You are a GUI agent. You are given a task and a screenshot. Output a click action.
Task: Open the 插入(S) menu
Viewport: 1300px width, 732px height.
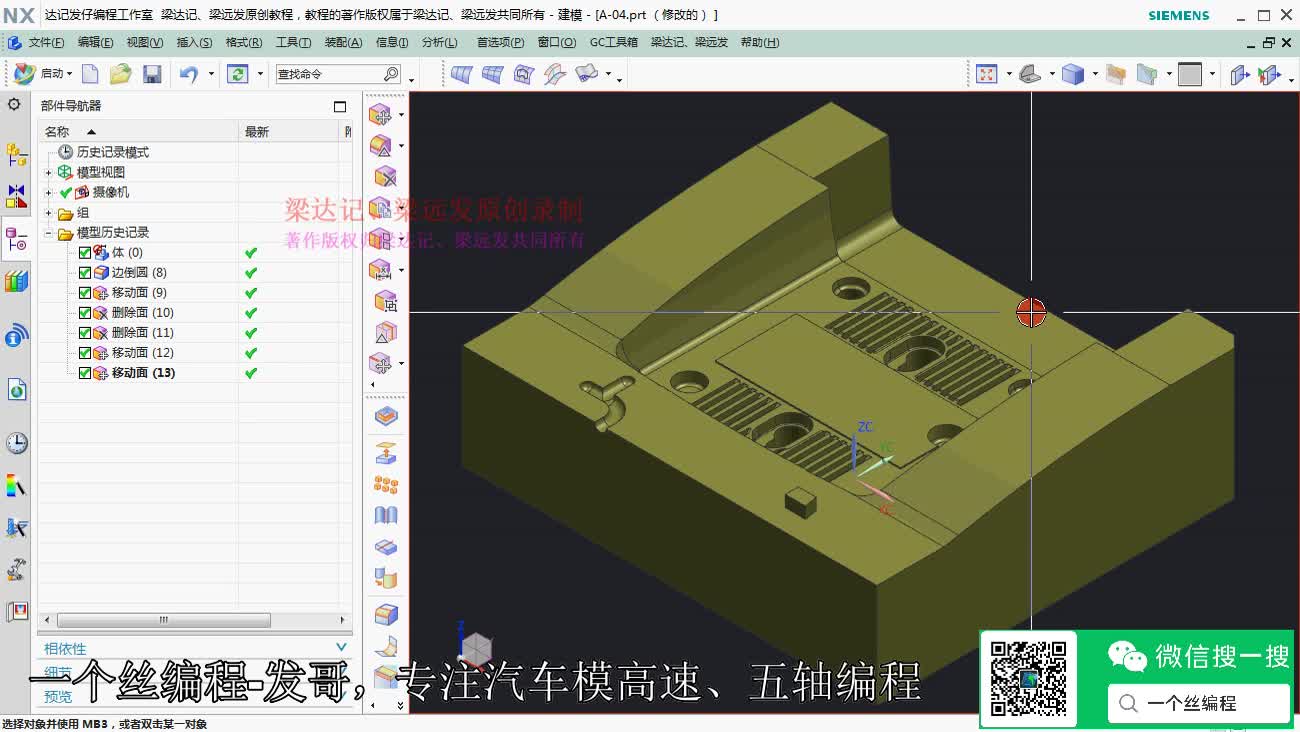pos(194,42)
